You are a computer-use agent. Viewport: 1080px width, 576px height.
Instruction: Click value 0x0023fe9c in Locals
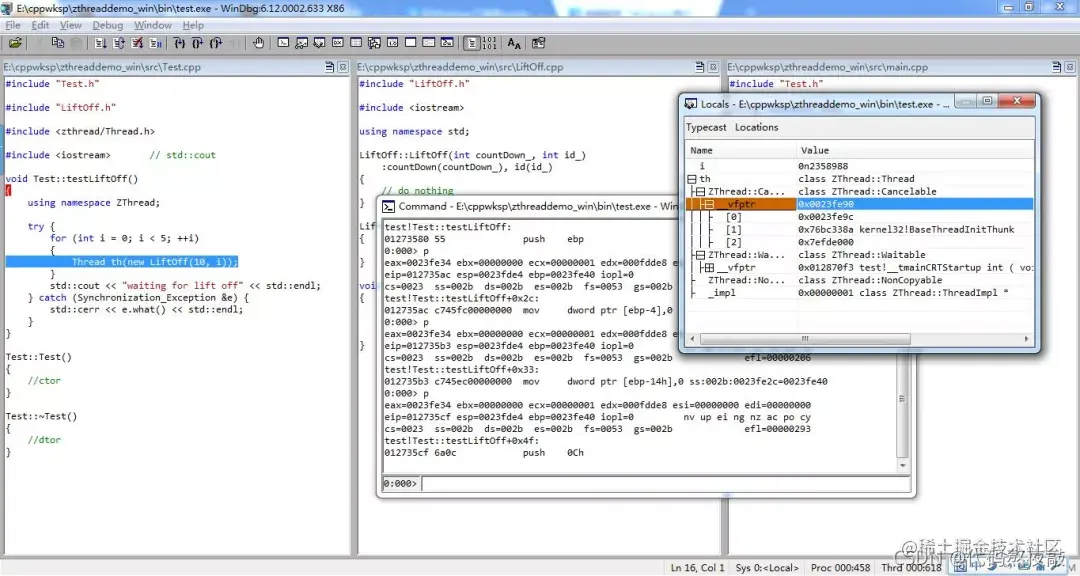(826, 217)
